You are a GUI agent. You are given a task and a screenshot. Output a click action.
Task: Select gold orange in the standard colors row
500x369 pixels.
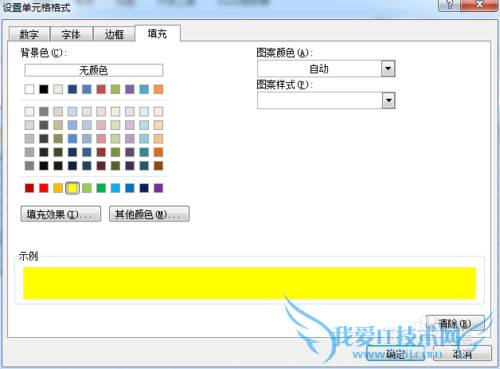(58, 188)
